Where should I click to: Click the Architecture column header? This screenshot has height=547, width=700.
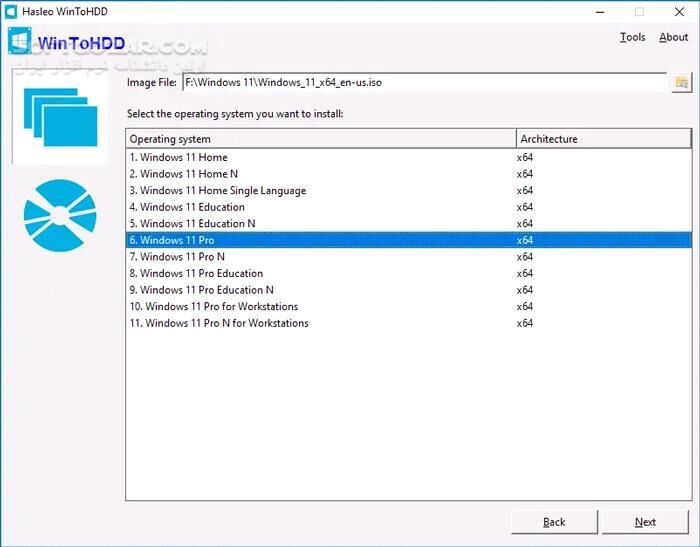pos(604,139)
